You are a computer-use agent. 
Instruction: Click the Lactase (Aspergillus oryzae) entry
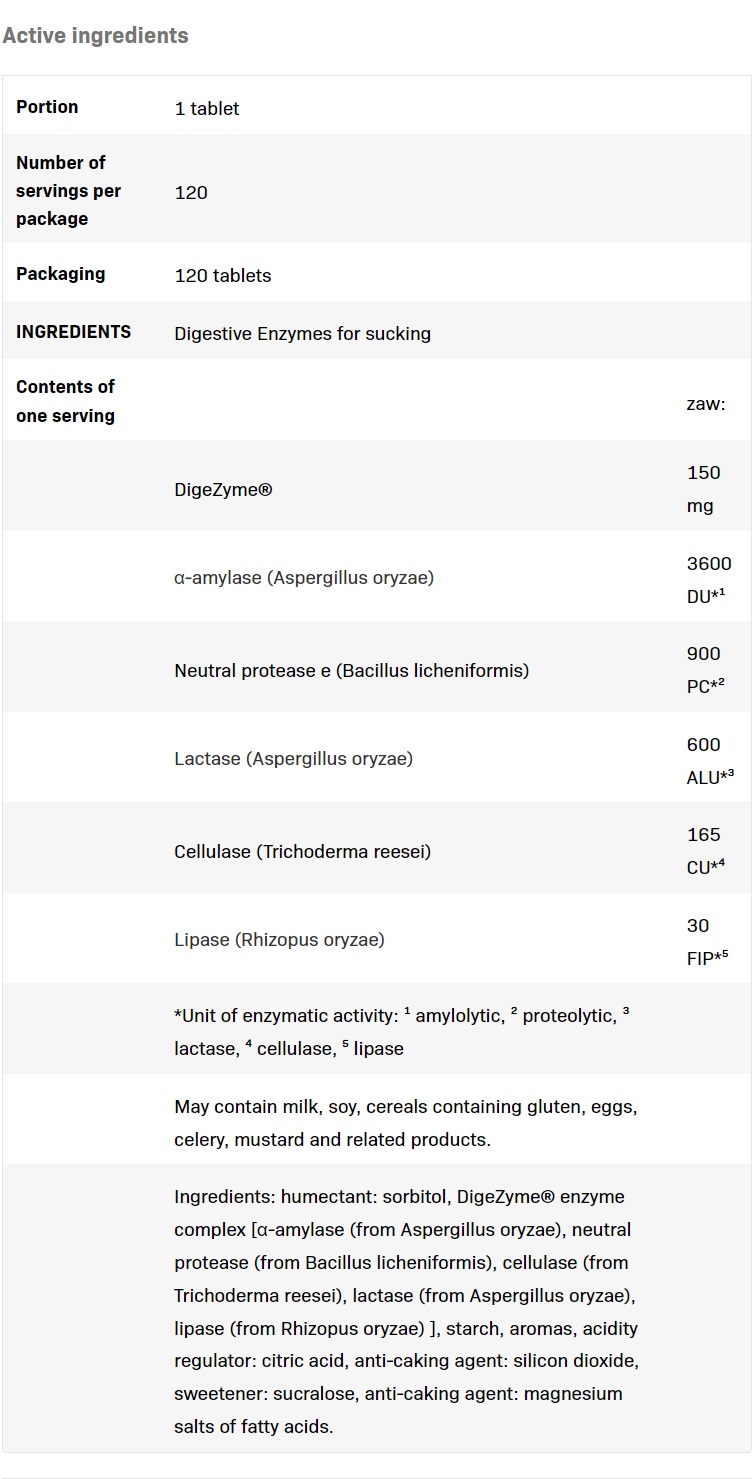[x=293, y=758]
